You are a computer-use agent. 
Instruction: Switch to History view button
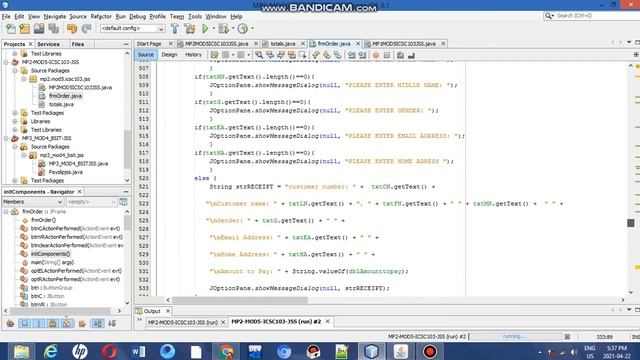[193, 55]
